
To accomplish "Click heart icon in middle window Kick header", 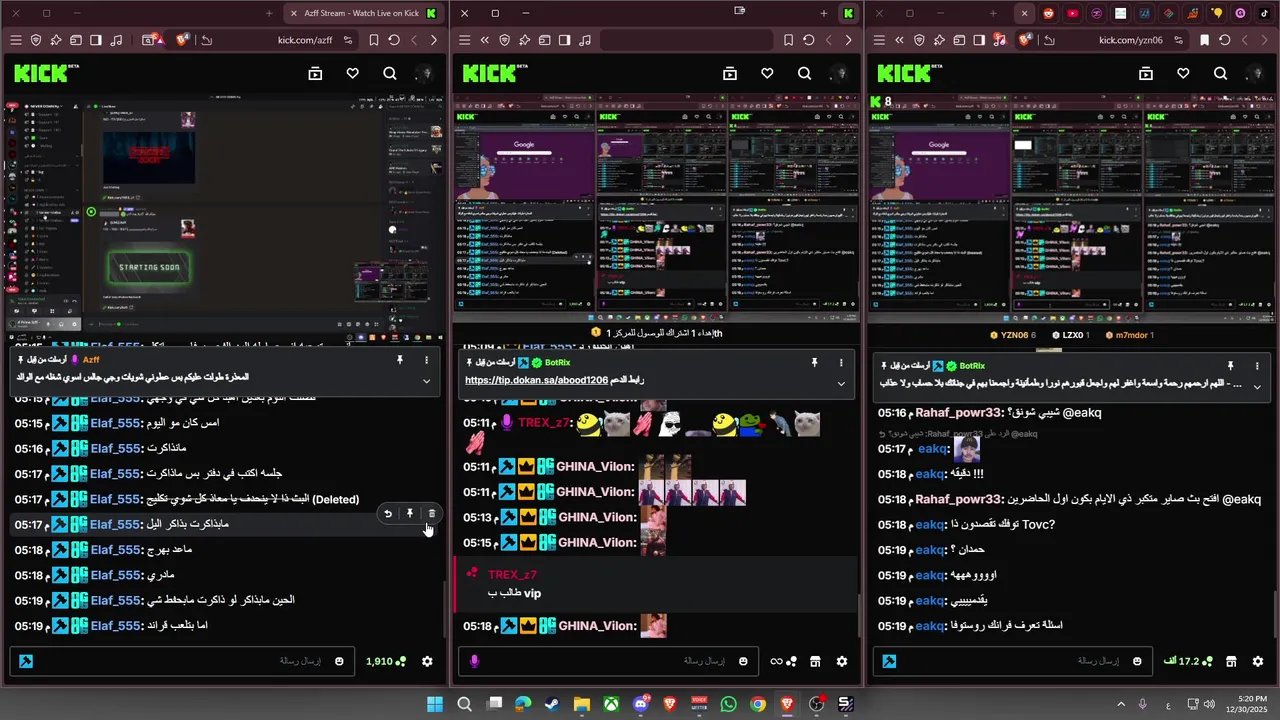I will 767,73.
